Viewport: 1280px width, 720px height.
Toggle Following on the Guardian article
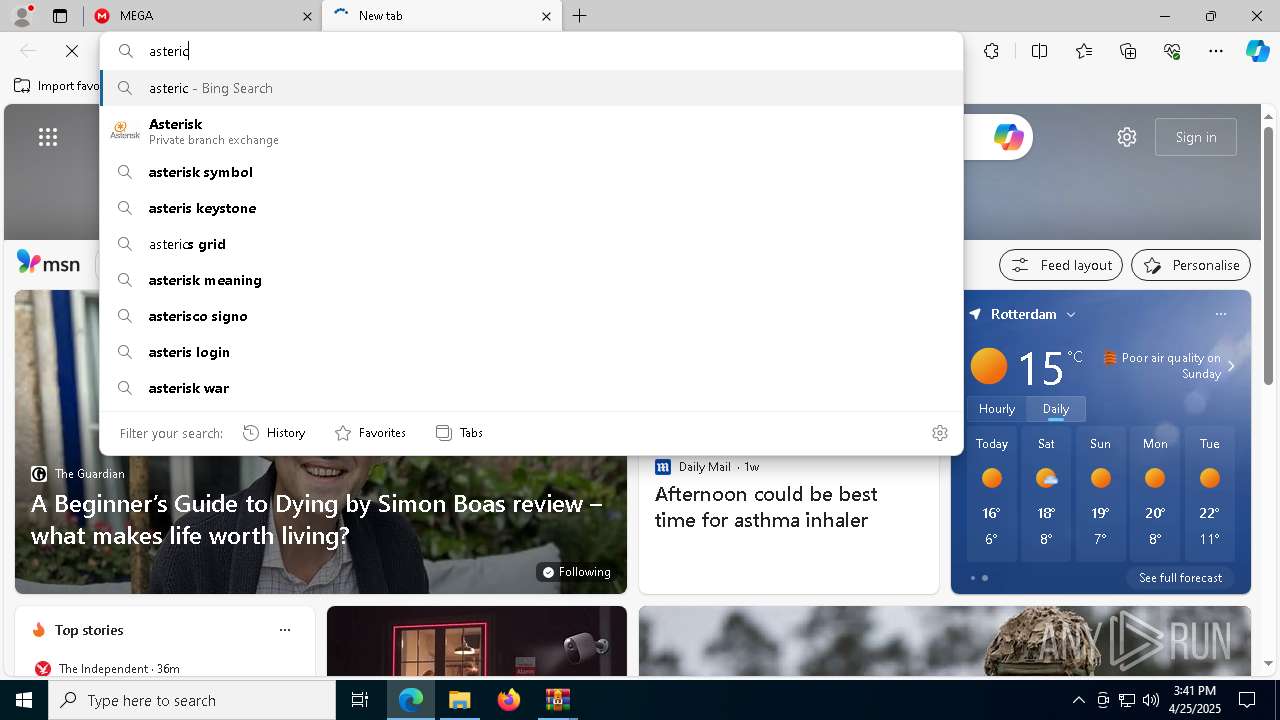tap(575, 572)
